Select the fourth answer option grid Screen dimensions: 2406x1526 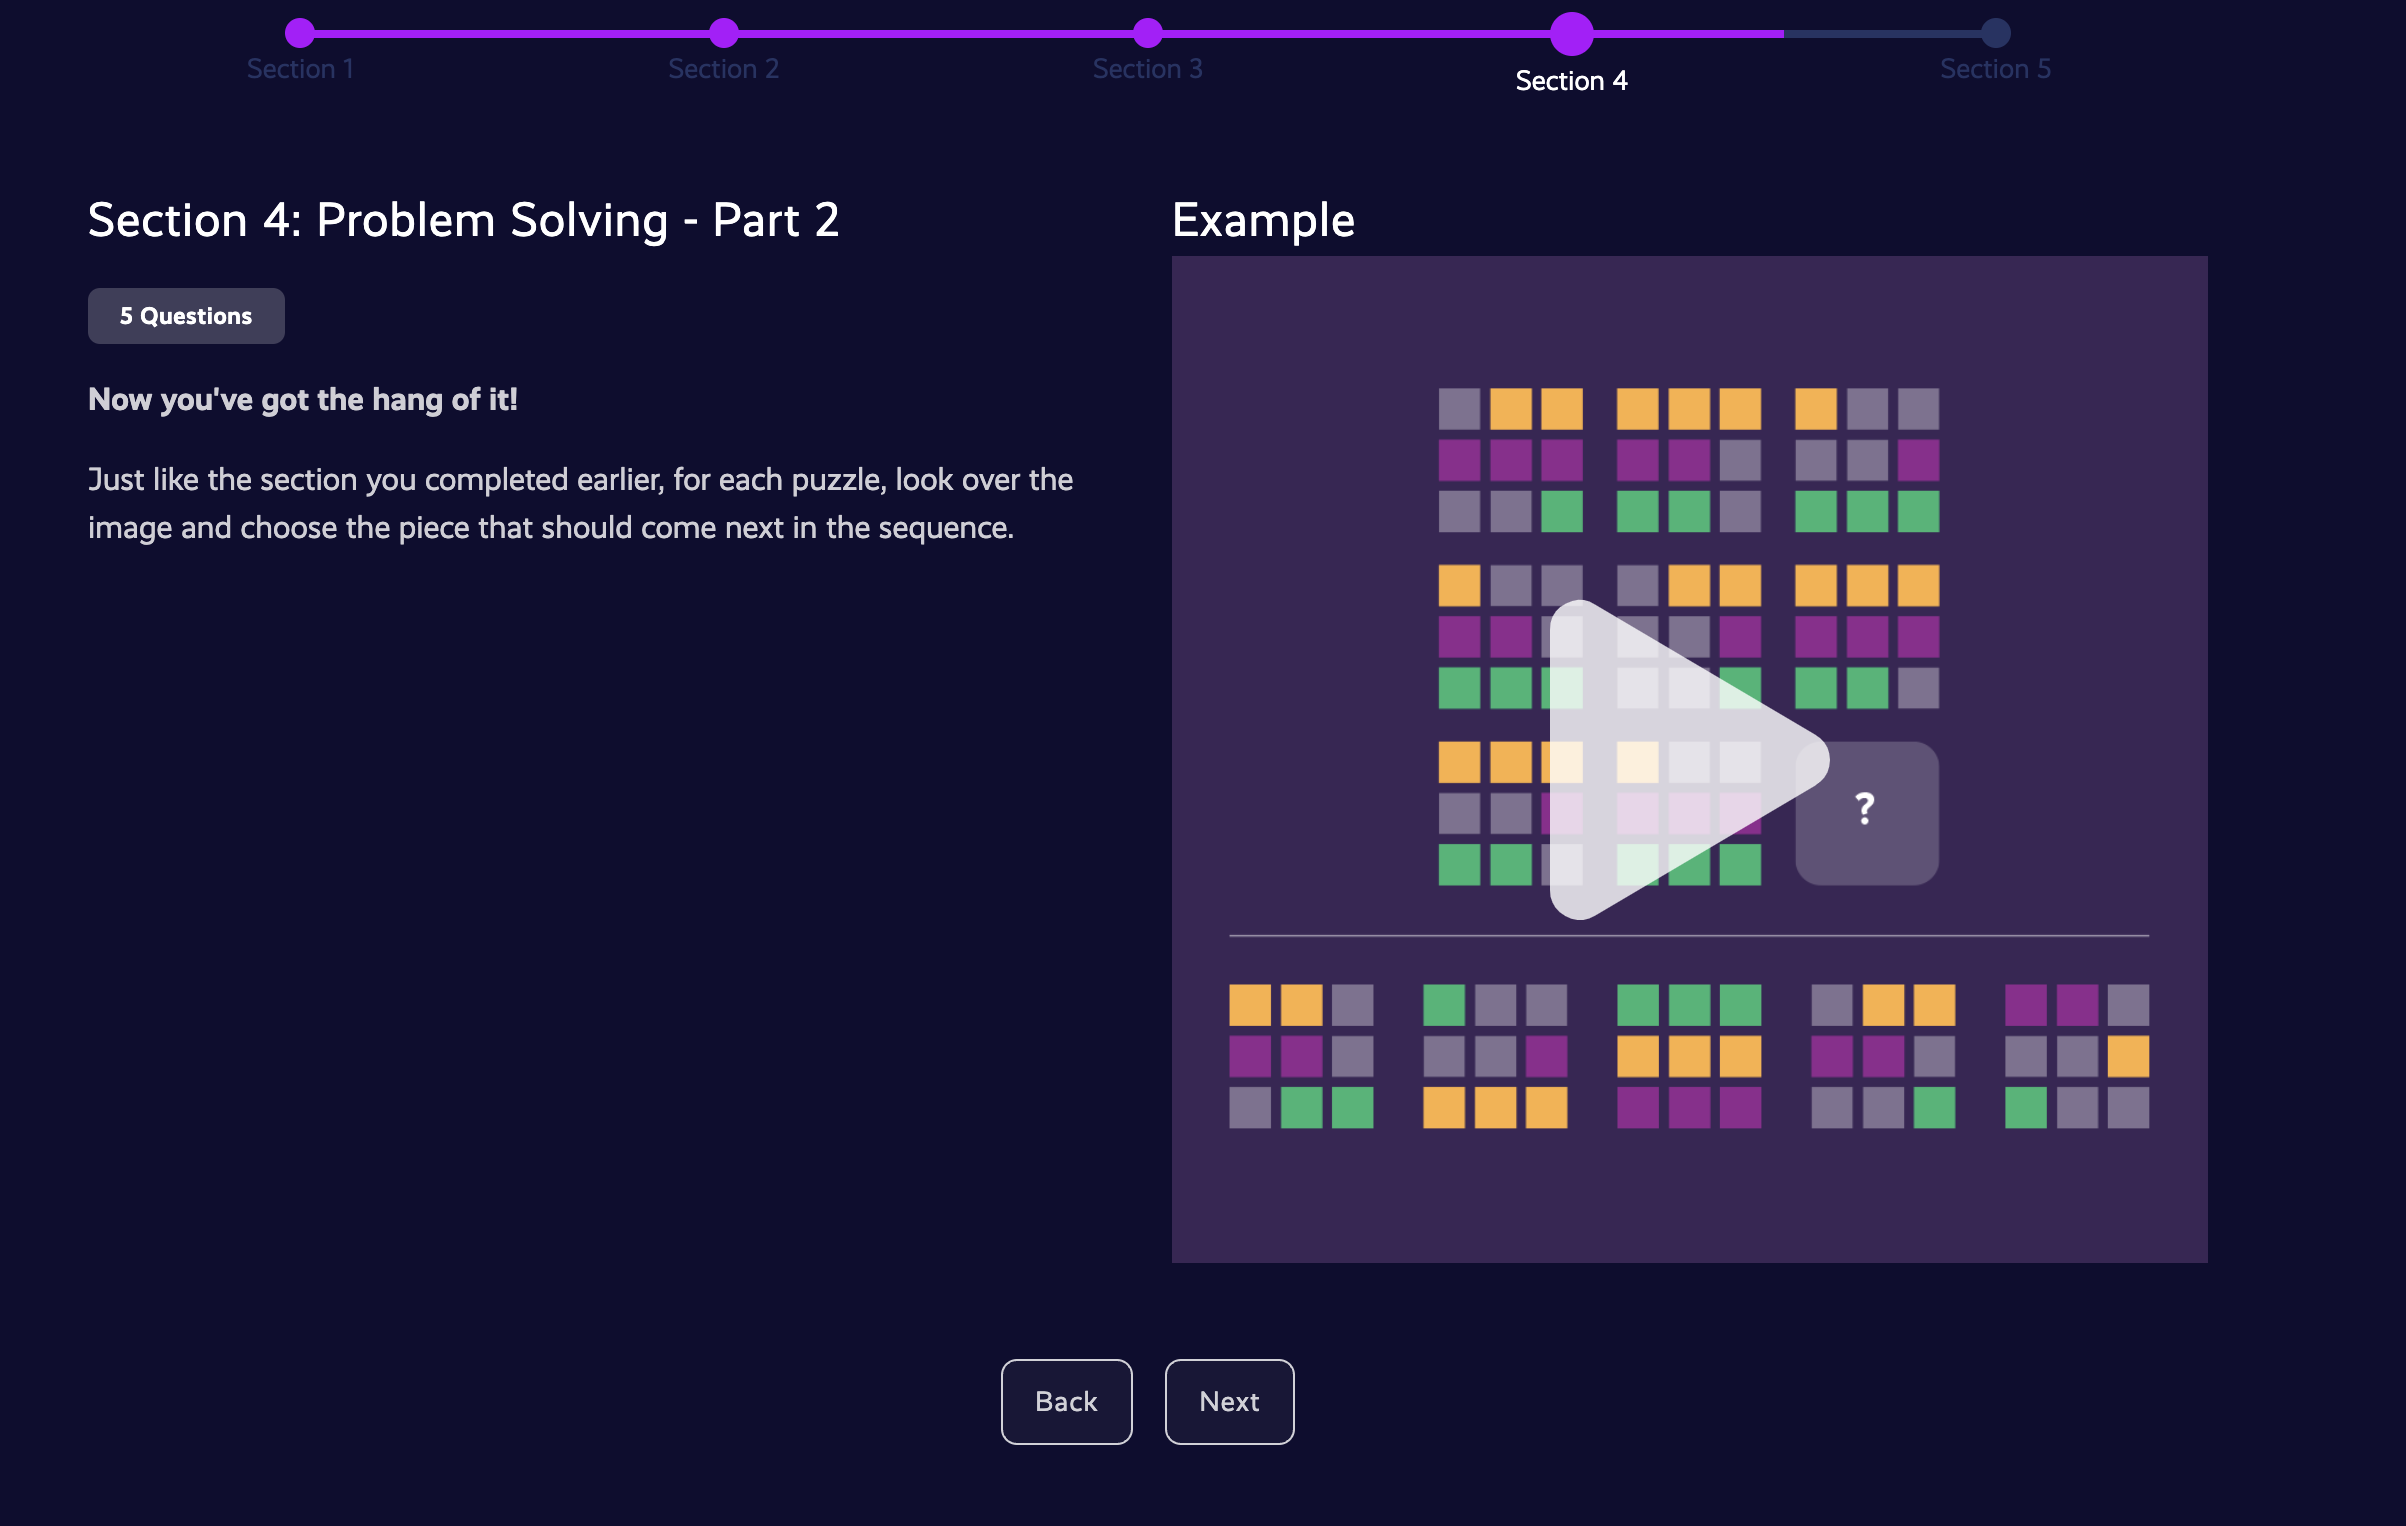(x=1883, y=1056)
